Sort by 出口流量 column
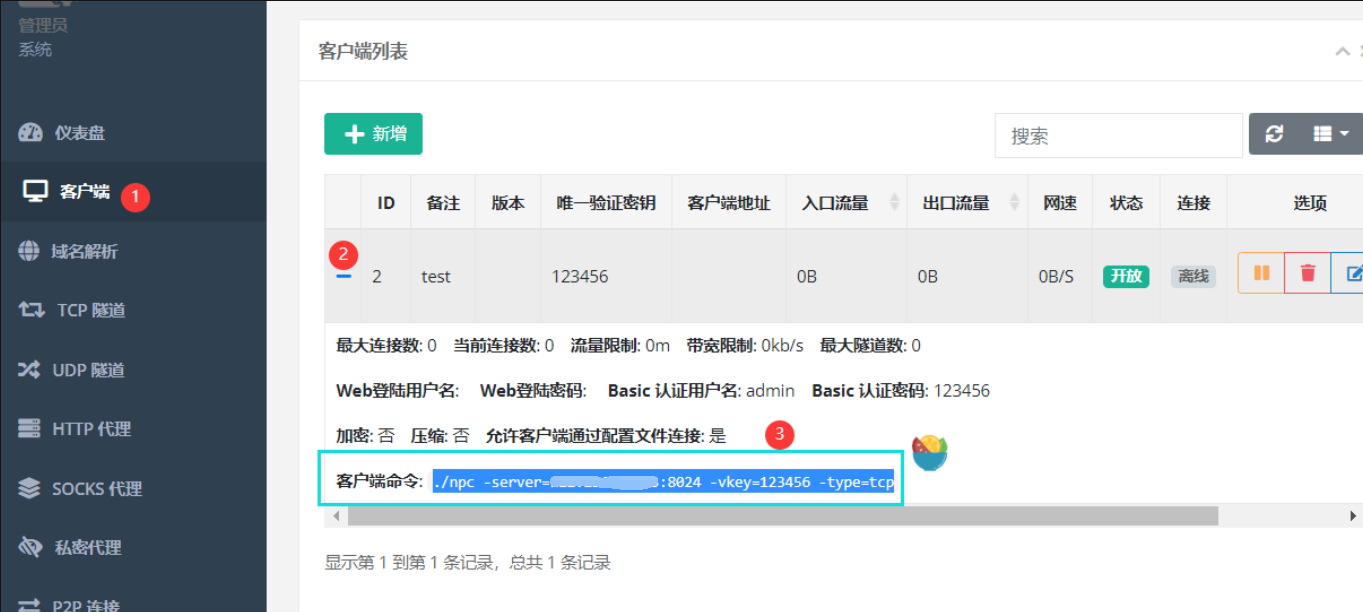Viewport: 1363px width, 612px height. [967, 203]
